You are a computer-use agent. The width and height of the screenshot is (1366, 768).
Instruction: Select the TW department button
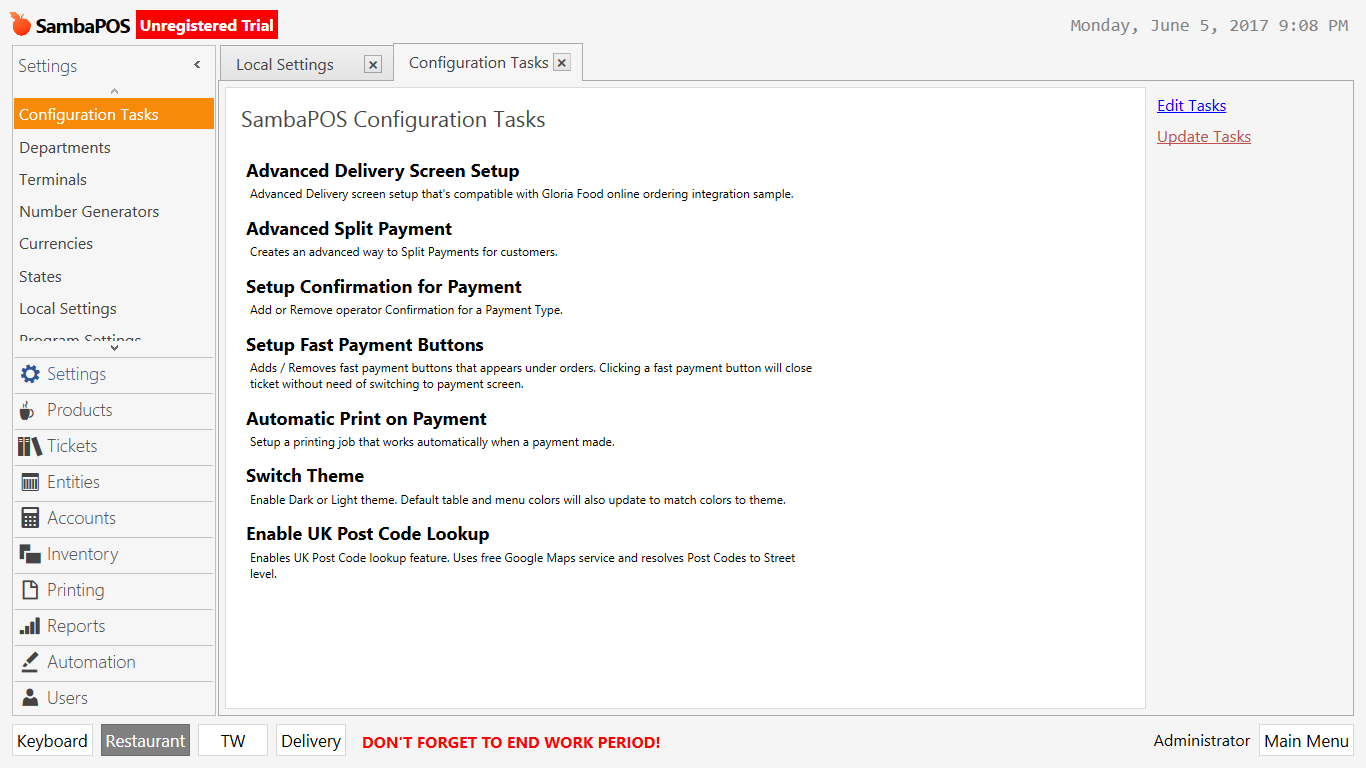pos(233,741)
